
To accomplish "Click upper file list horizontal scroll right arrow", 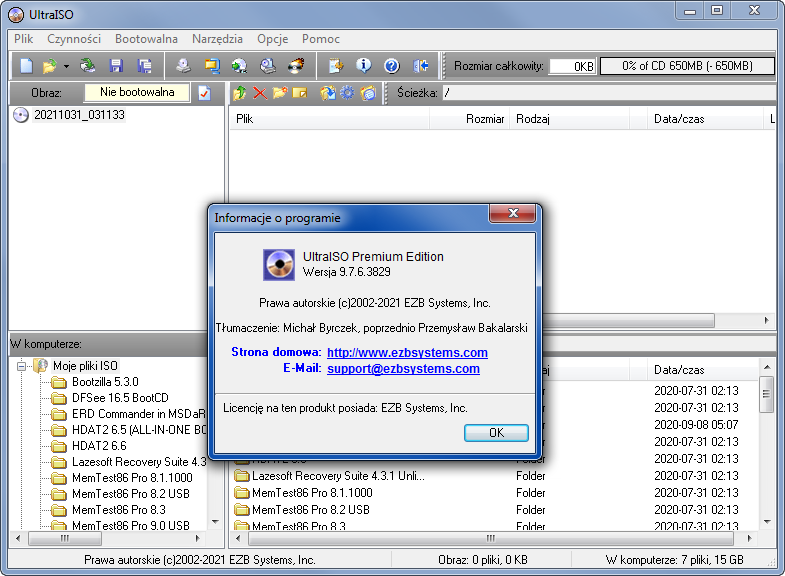I will pyautogui.click(x=766, y=320).
